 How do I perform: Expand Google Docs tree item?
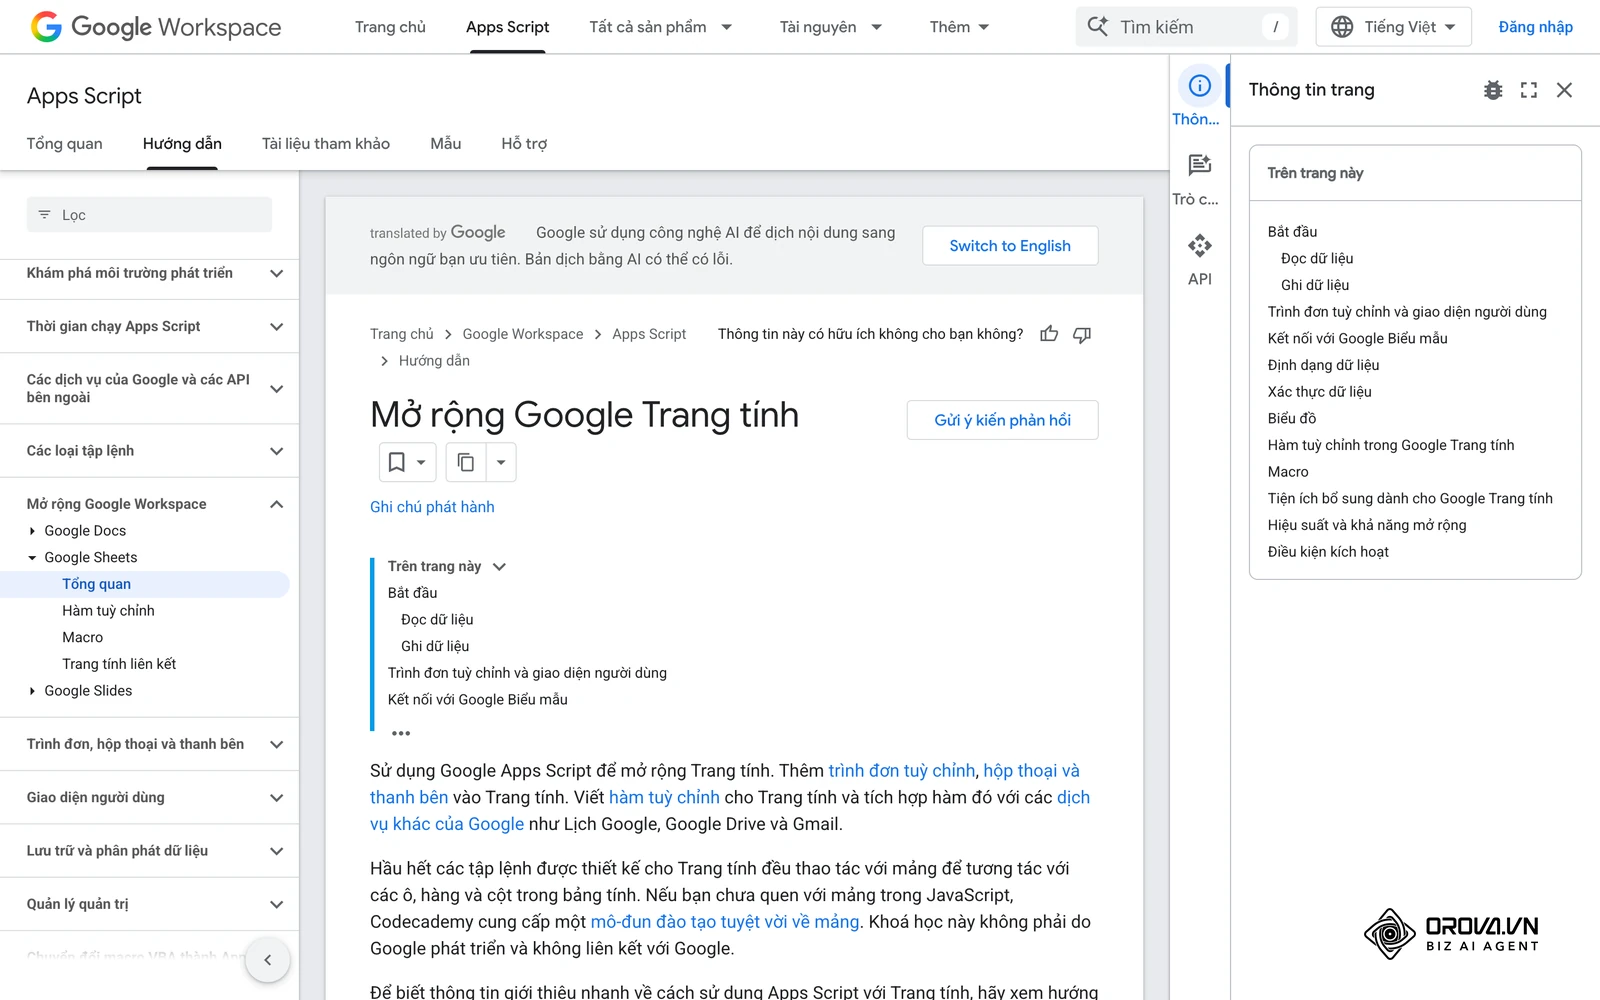pos(32,531)
